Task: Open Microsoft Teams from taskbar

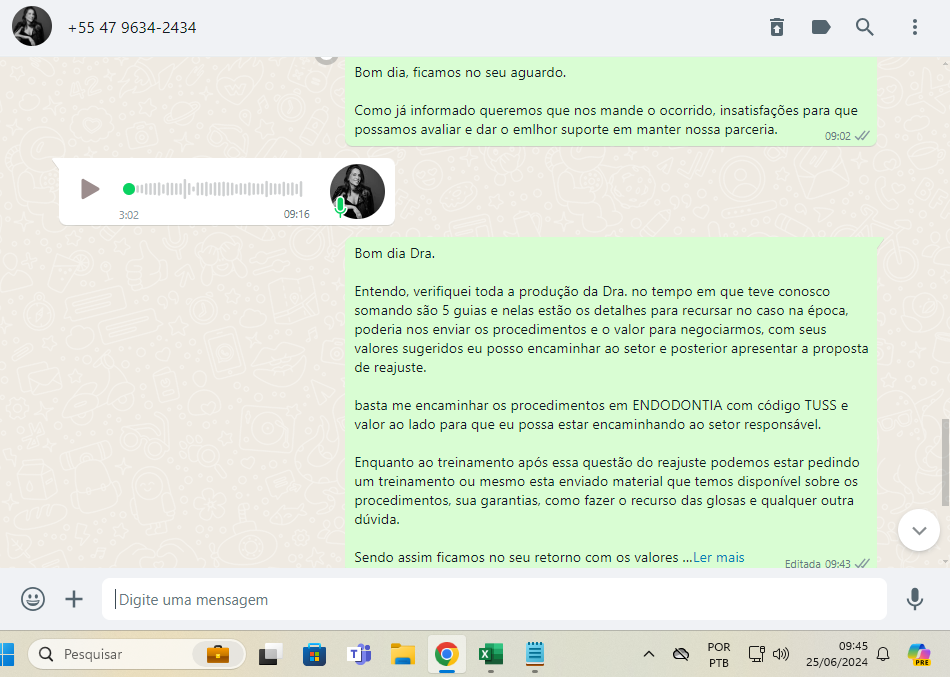Action: point(359,655)
